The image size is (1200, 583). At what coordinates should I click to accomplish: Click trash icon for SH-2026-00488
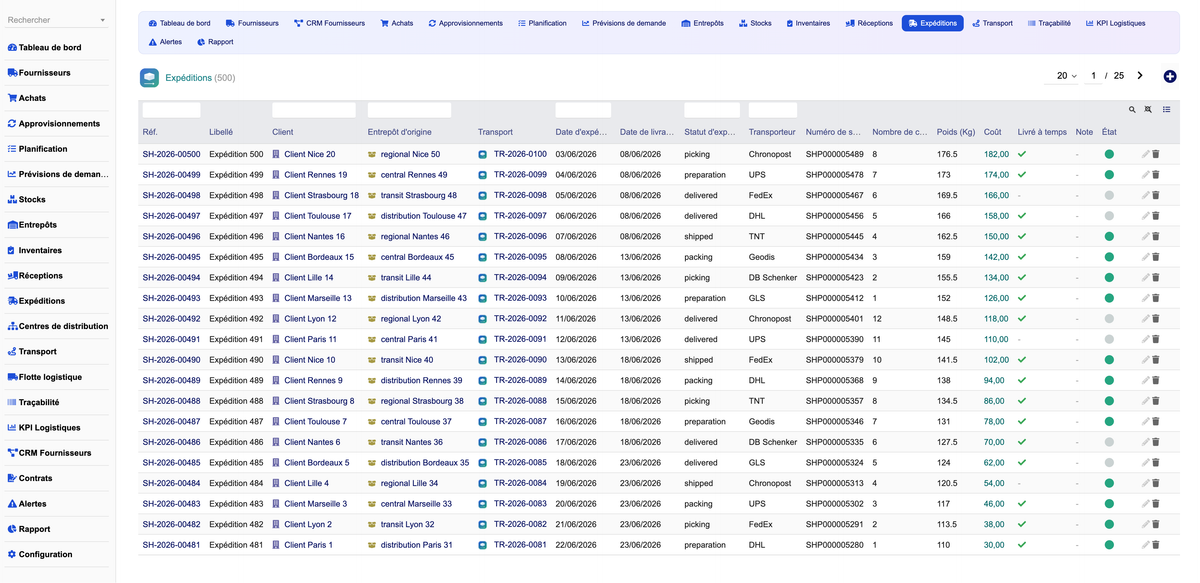click(x=1156, y=401)
